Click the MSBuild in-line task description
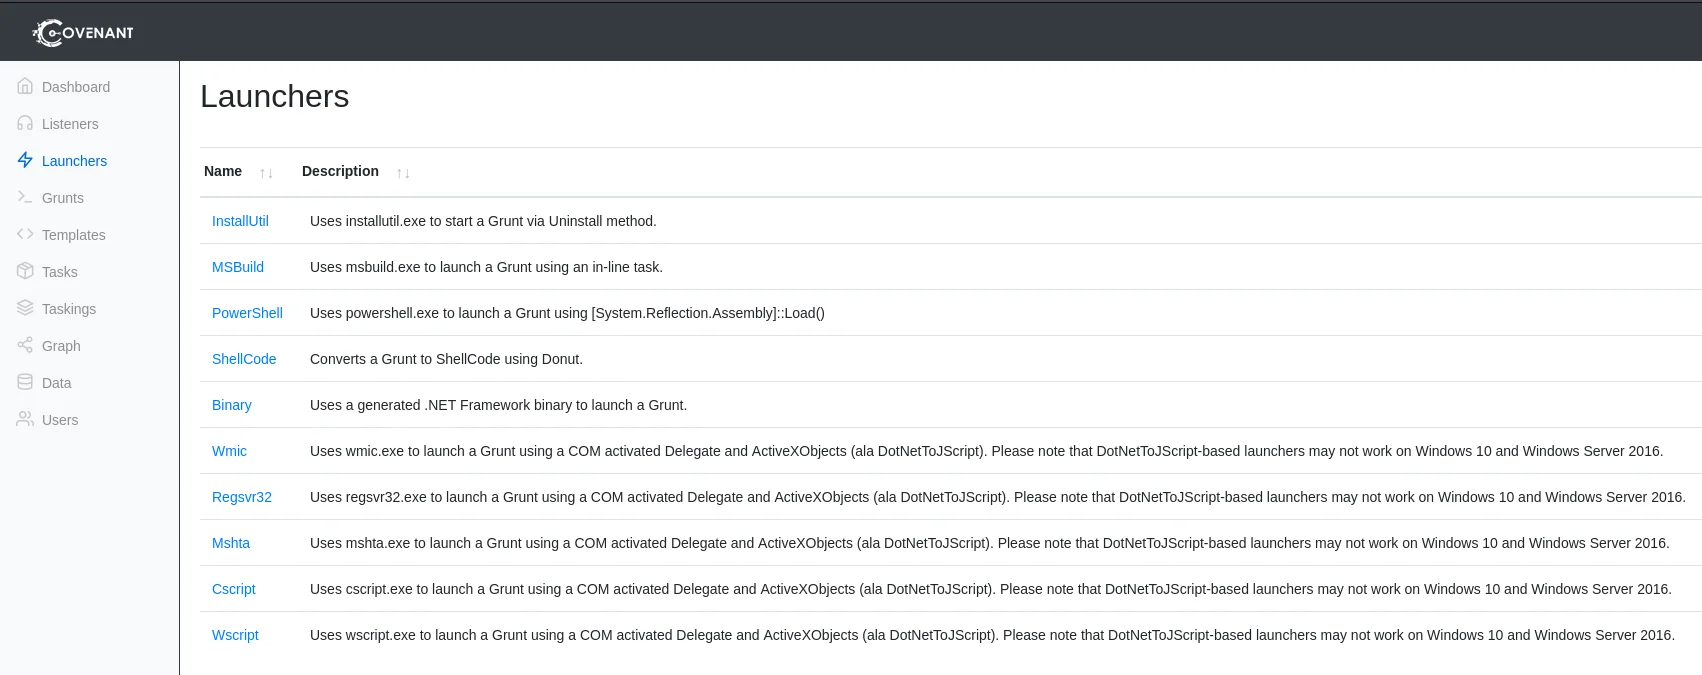This screenshot has width=1702, height=675. 486,267
